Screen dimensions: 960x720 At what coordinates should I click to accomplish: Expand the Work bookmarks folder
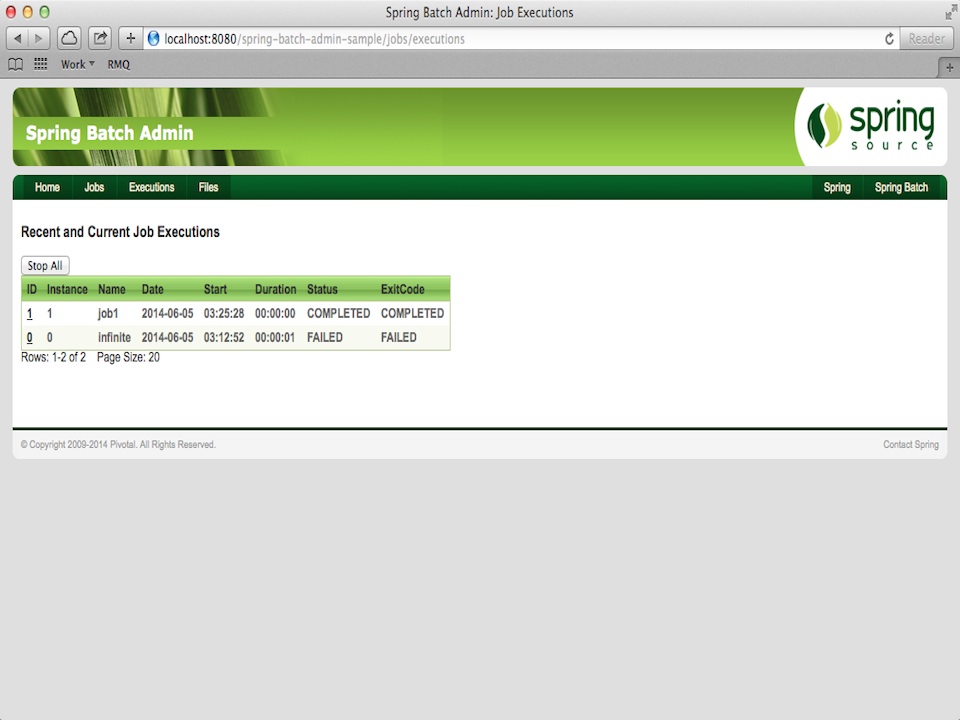pyautogui.click(x=78, y=64)
